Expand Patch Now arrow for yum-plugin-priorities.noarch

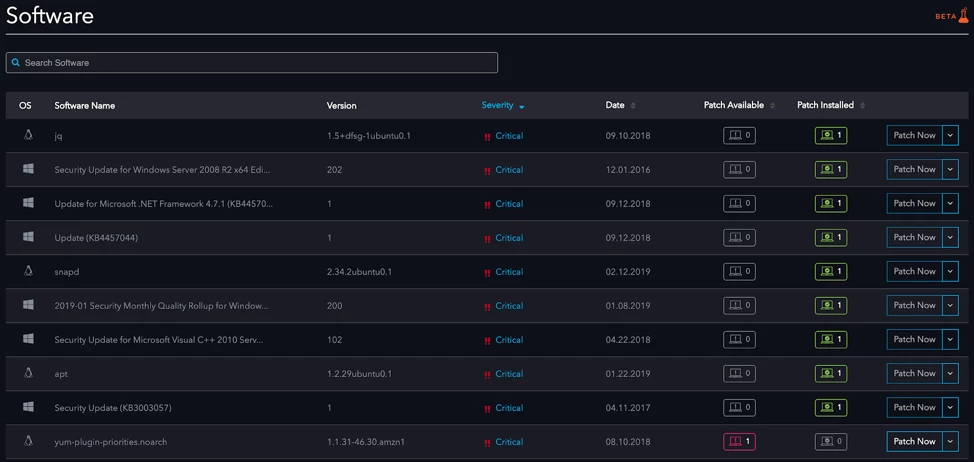pos(950,442)
